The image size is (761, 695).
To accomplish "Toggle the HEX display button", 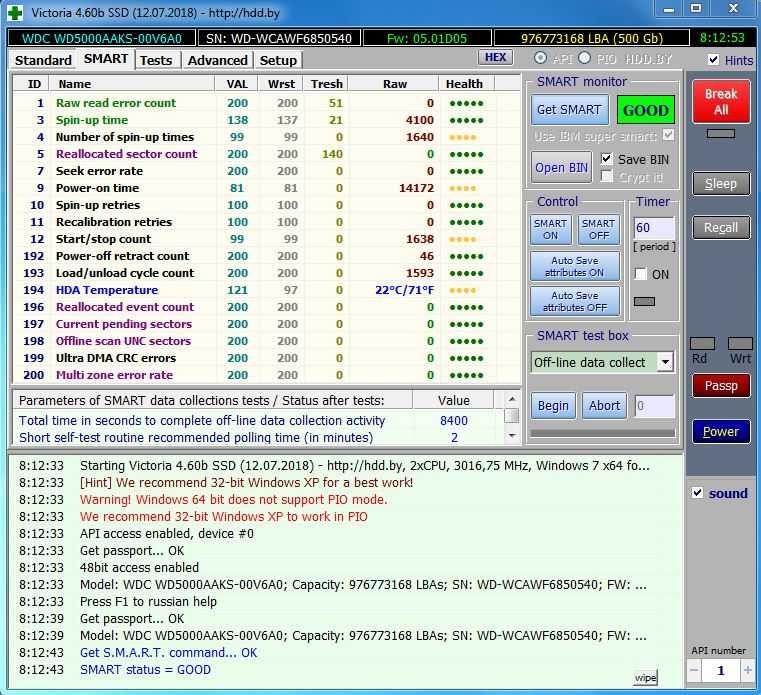I will point(495,57).
